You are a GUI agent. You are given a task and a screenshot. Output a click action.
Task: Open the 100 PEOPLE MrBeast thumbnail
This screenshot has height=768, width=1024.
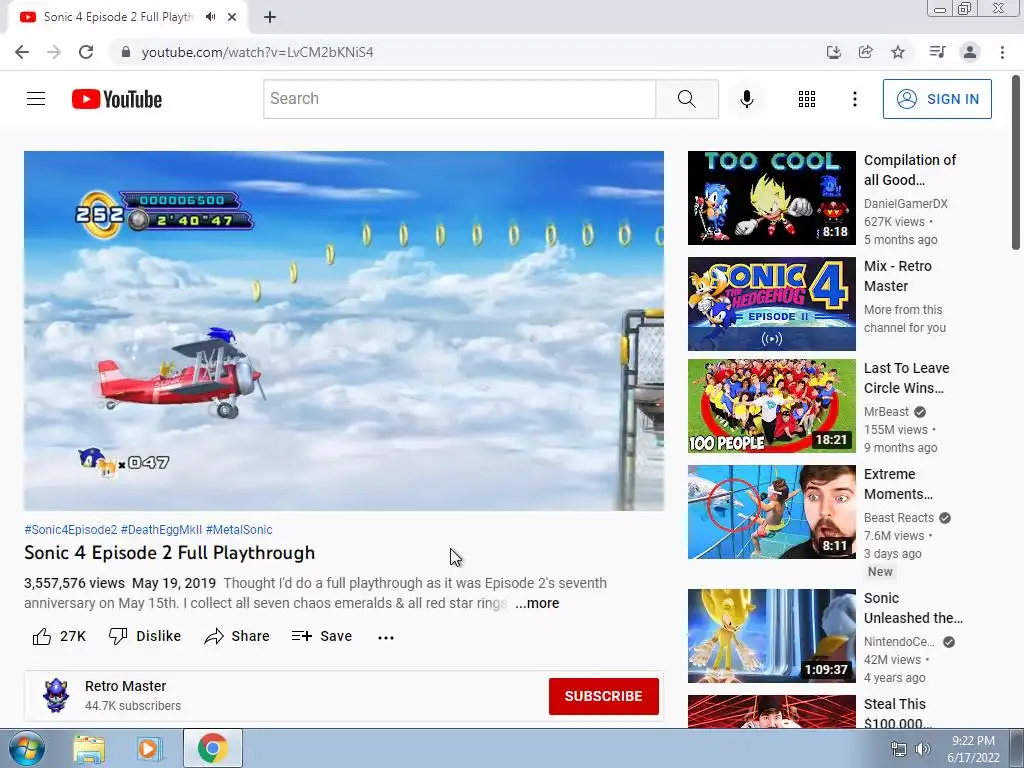(x=771, y=406)
